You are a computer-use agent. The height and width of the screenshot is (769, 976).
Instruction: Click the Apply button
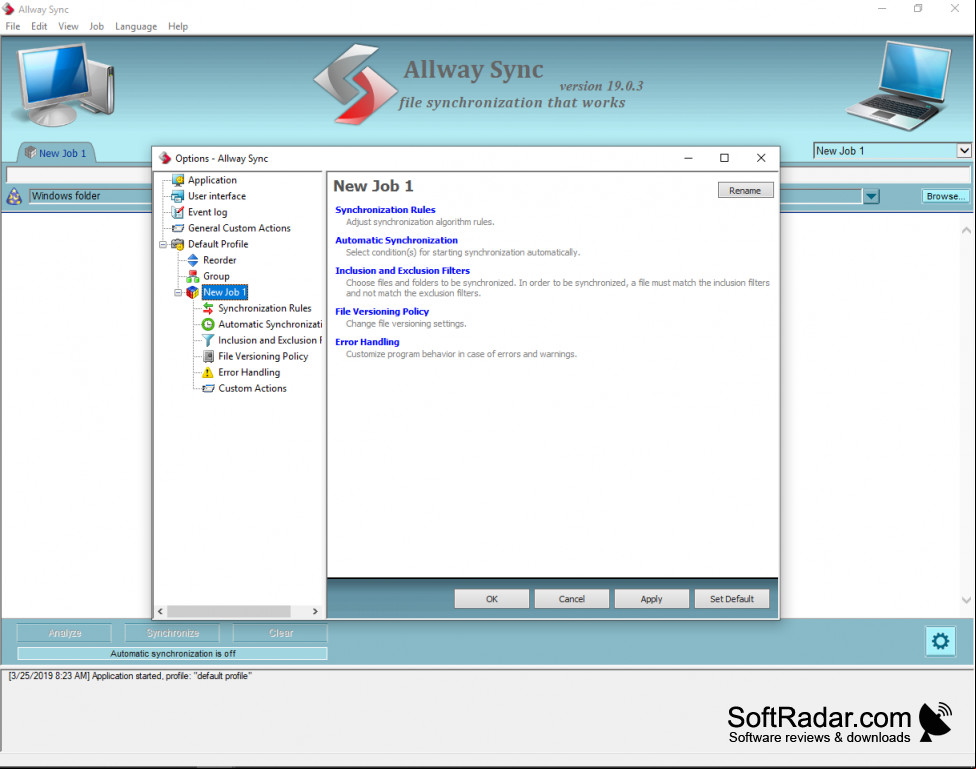tap(652, 599)
